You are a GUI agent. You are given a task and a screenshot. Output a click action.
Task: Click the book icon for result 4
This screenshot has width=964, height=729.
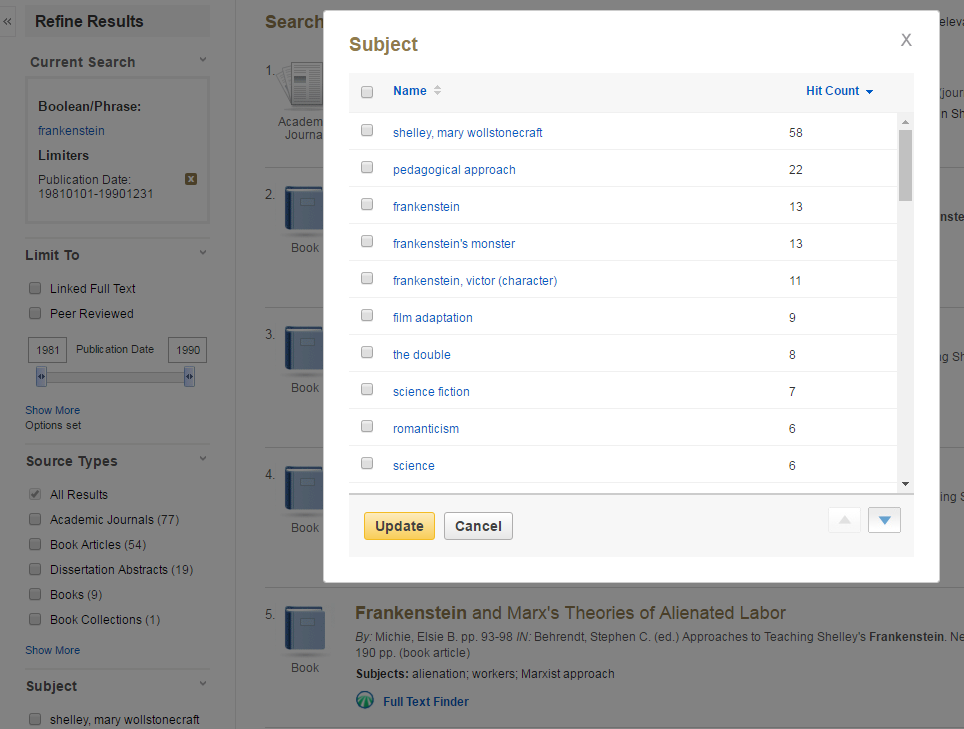point(304,489)
